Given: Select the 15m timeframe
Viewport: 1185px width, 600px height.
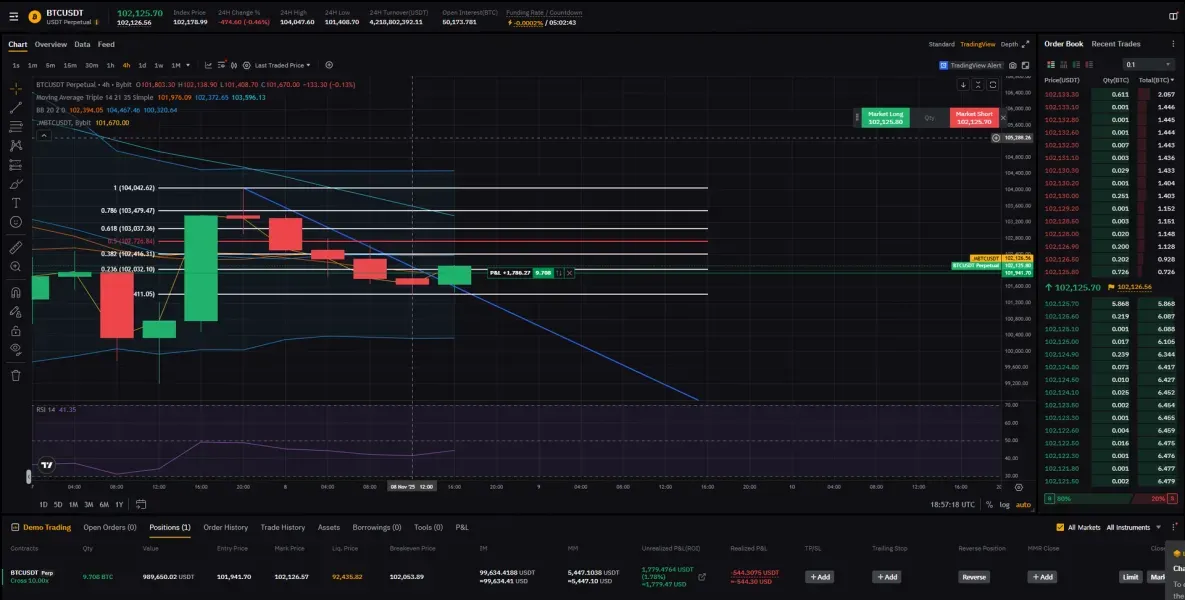Looking at the screenshot, I should (x=70, y=65).
